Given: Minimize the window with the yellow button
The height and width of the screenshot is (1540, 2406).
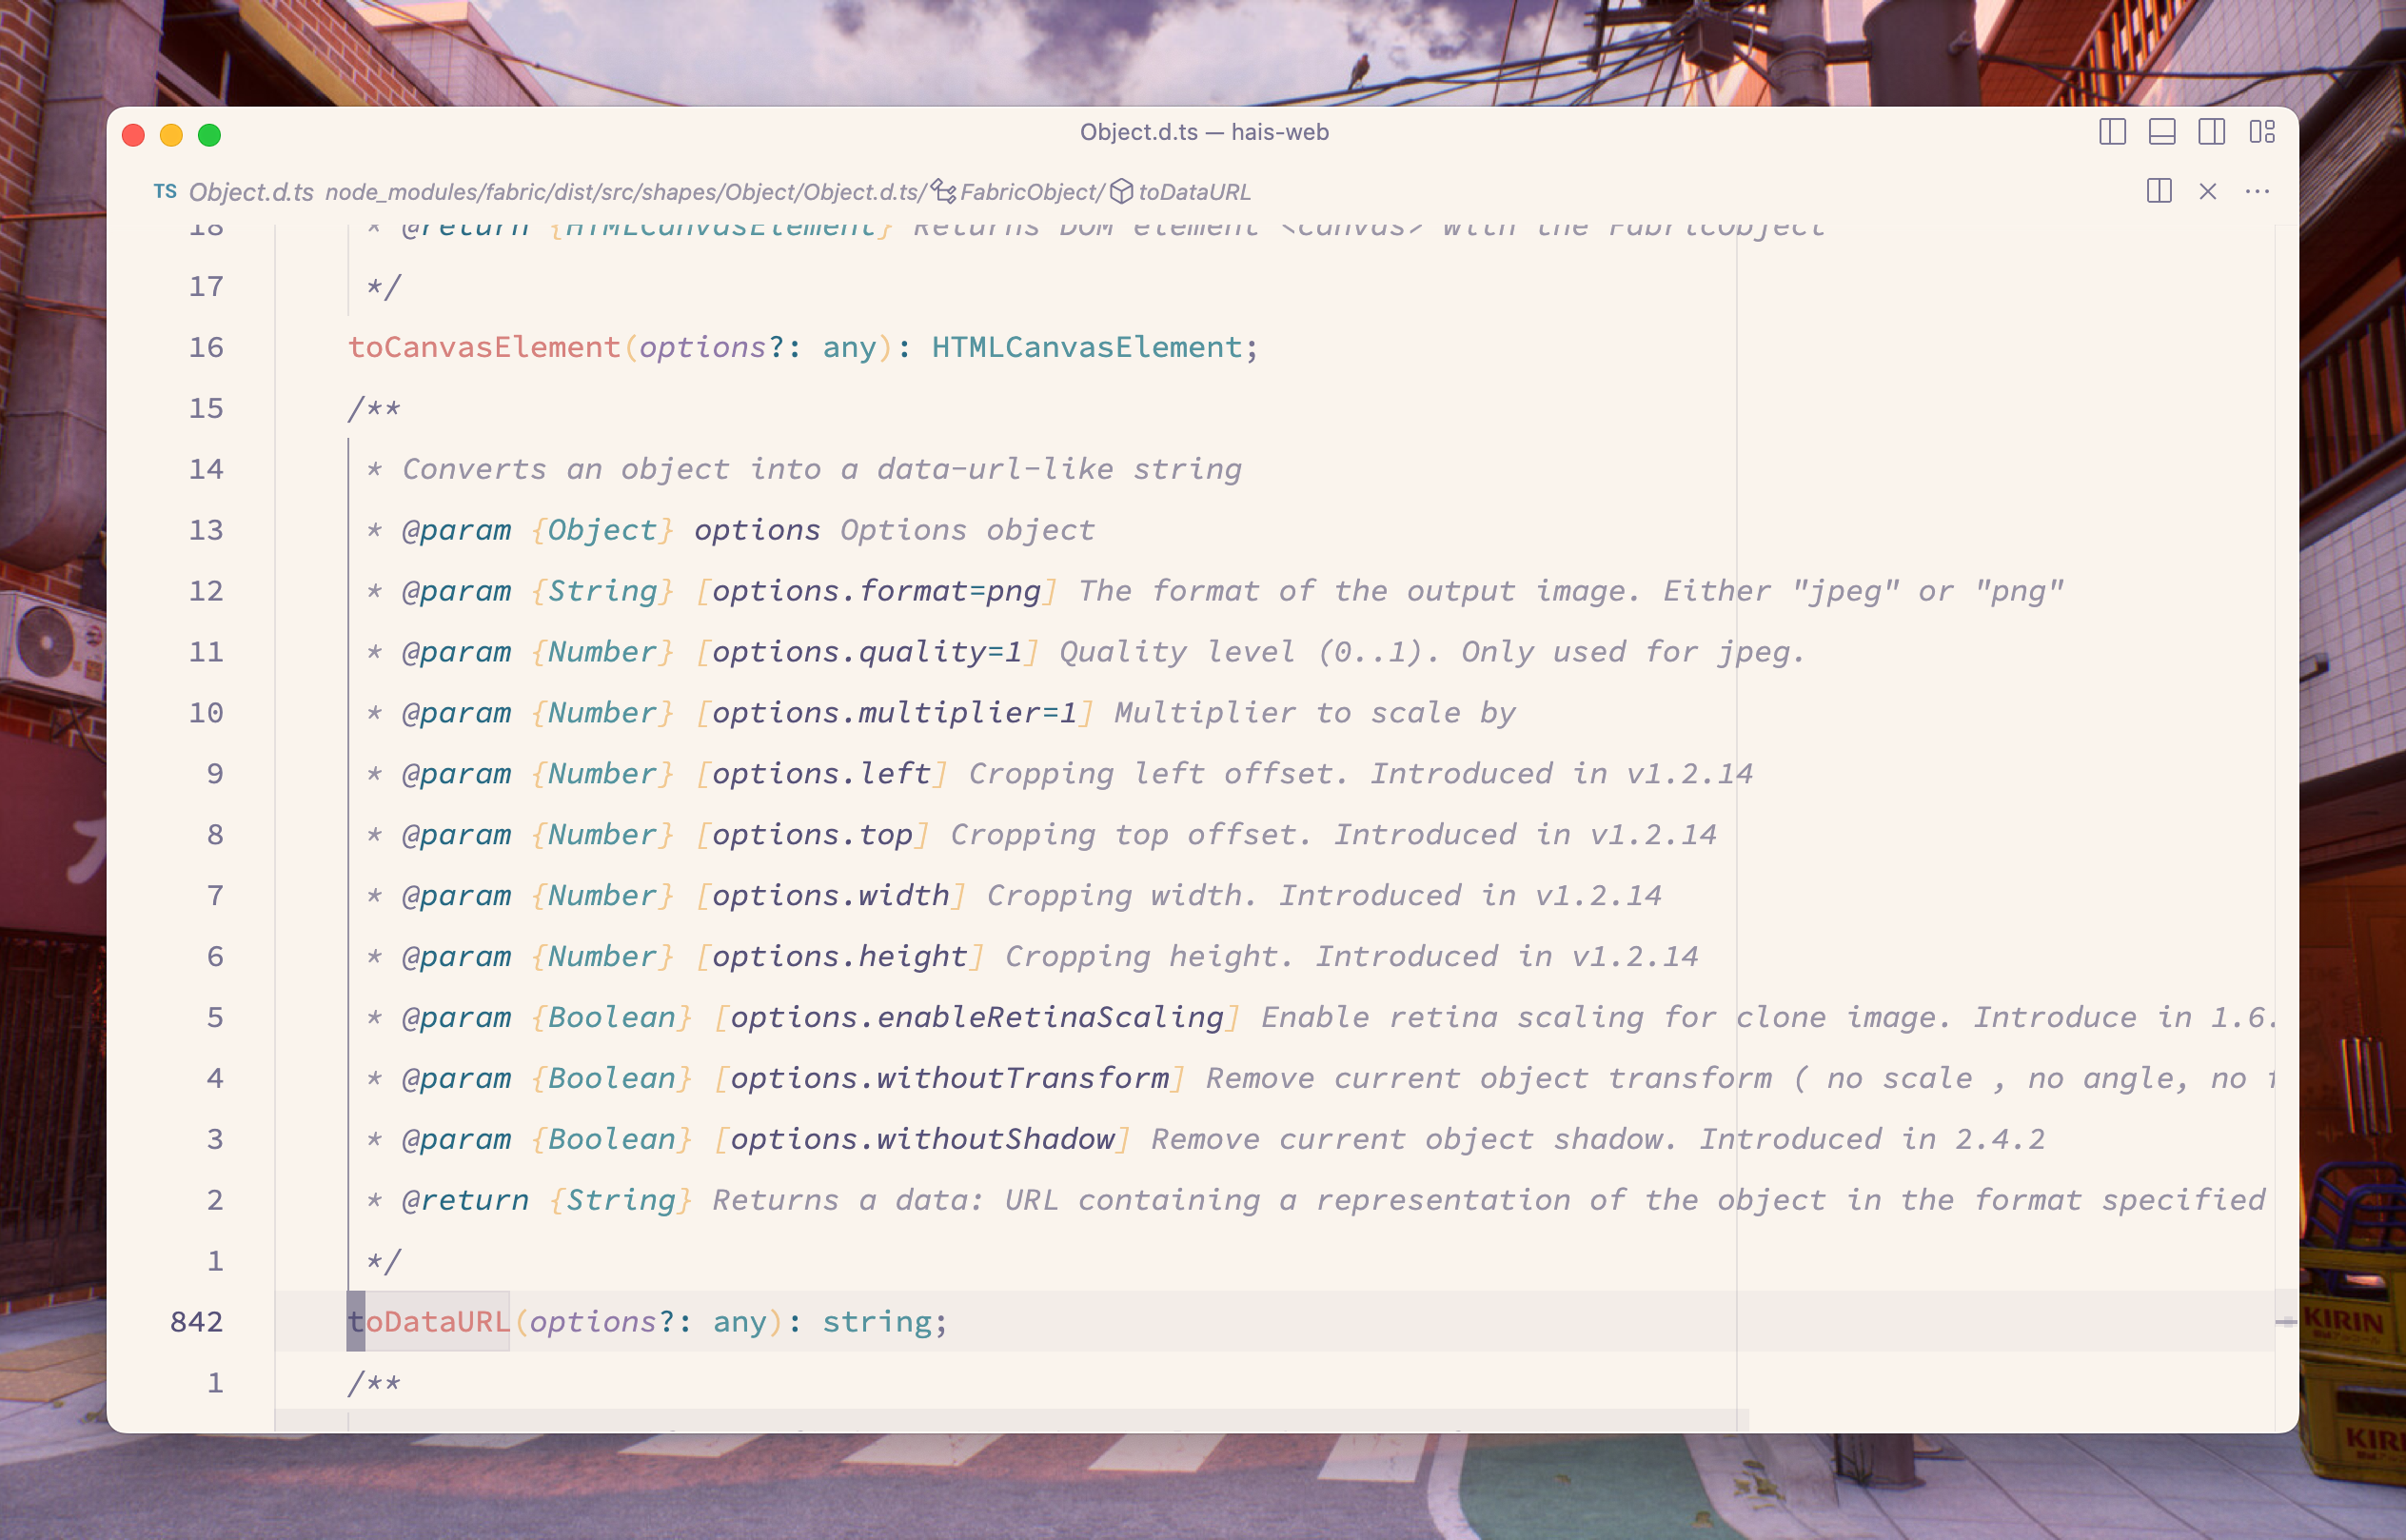Looking at the screenshot, I should point(171,135).
